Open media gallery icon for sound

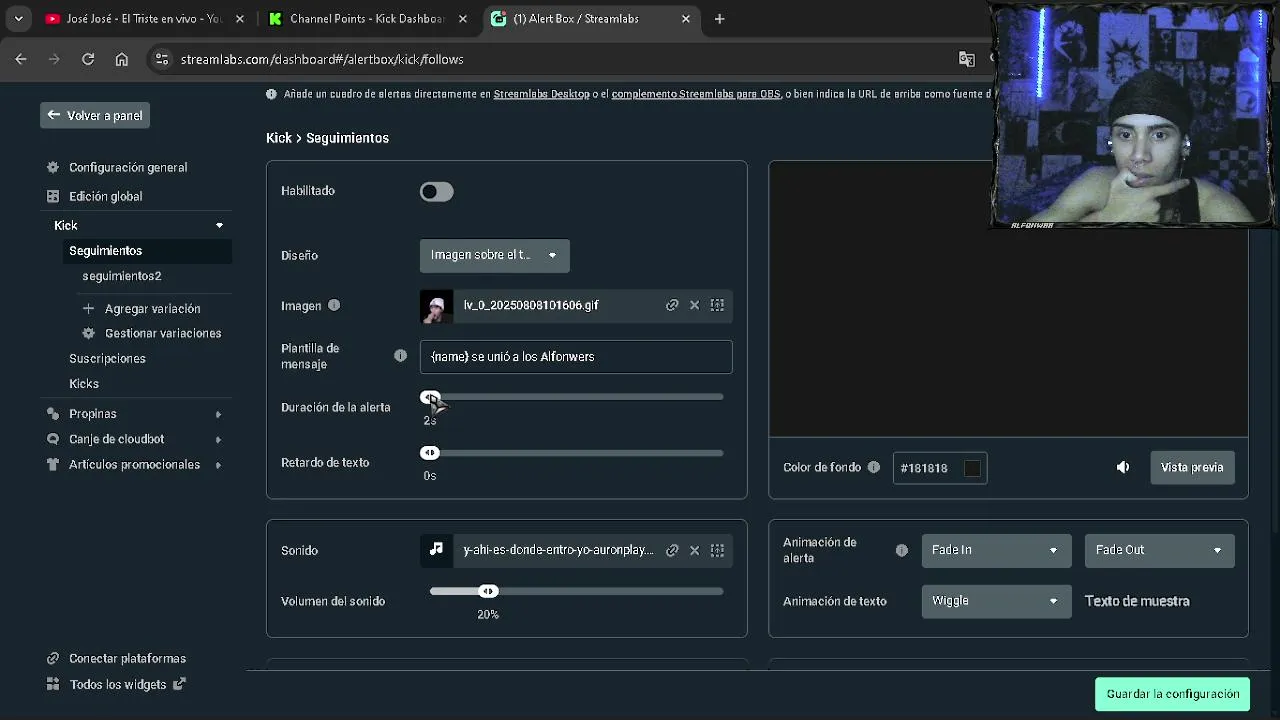[717, 550]
